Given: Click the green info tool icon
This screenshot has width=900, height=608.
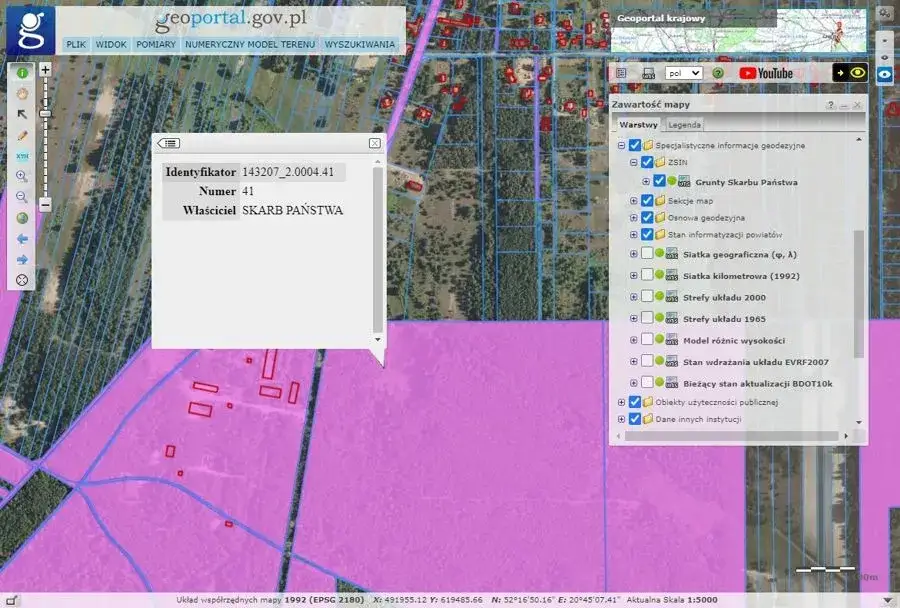Looking at the screenshot, I should pyautogui.click(x=22, y=73).
